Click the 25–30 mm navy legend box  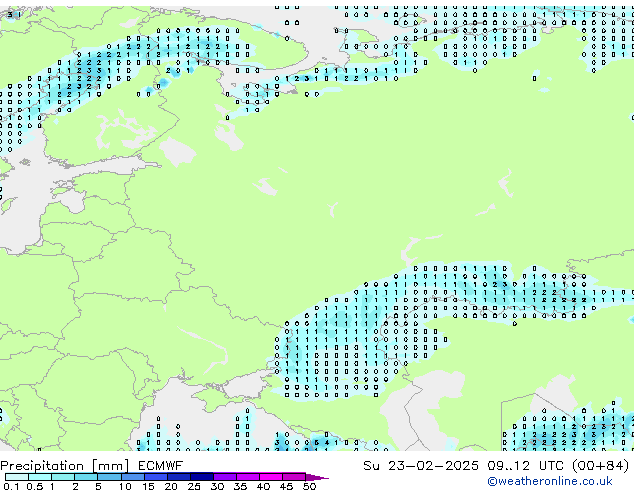tap(202, 477)
